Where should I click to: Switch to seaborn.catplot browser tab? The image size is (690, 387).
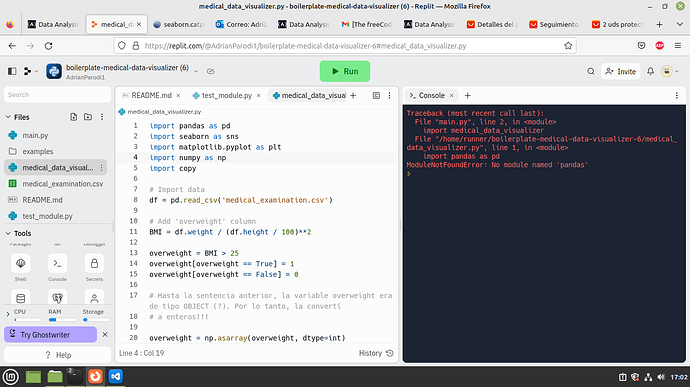tap(179, 24)
